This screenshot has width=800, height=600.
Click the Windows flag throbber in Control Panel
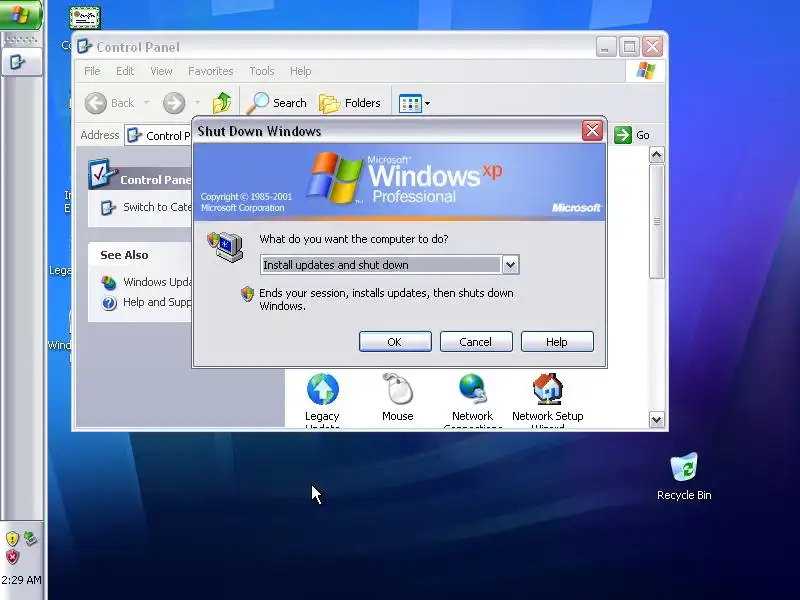tap(646, 71)
